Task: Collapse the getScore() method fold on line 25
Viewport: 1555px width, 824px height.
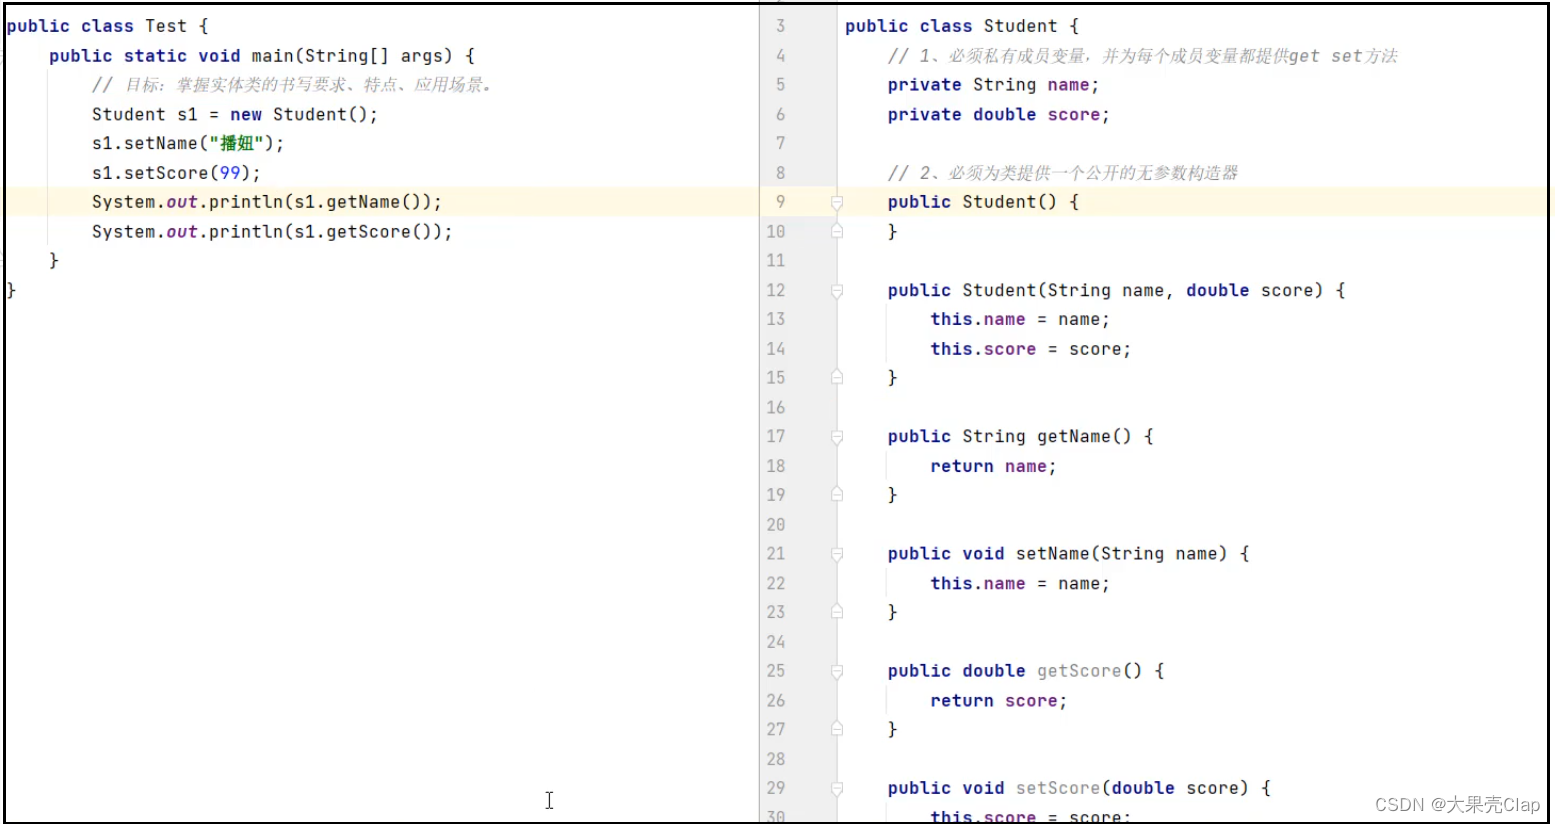Action: click(x=837, y=671)
